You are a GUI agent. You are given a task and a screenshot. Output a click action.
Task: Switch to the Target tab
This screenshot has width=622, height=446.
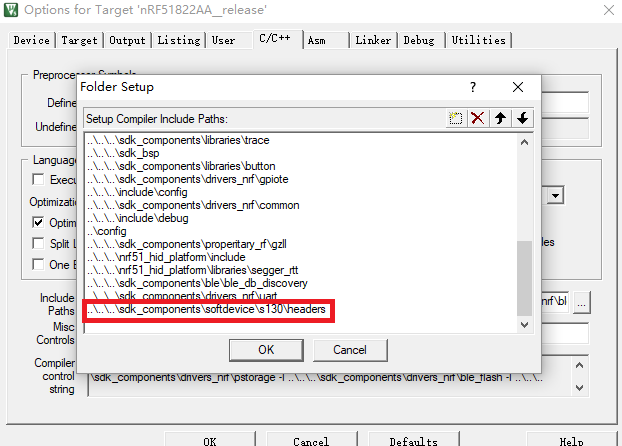tap(79, 40)
